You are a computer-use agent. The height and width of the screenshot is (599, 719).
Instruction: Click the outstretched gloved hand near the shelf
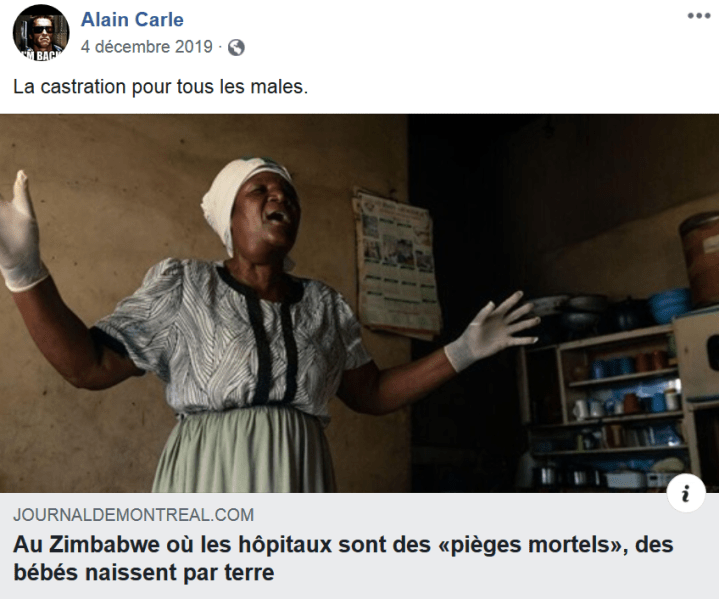491,331
